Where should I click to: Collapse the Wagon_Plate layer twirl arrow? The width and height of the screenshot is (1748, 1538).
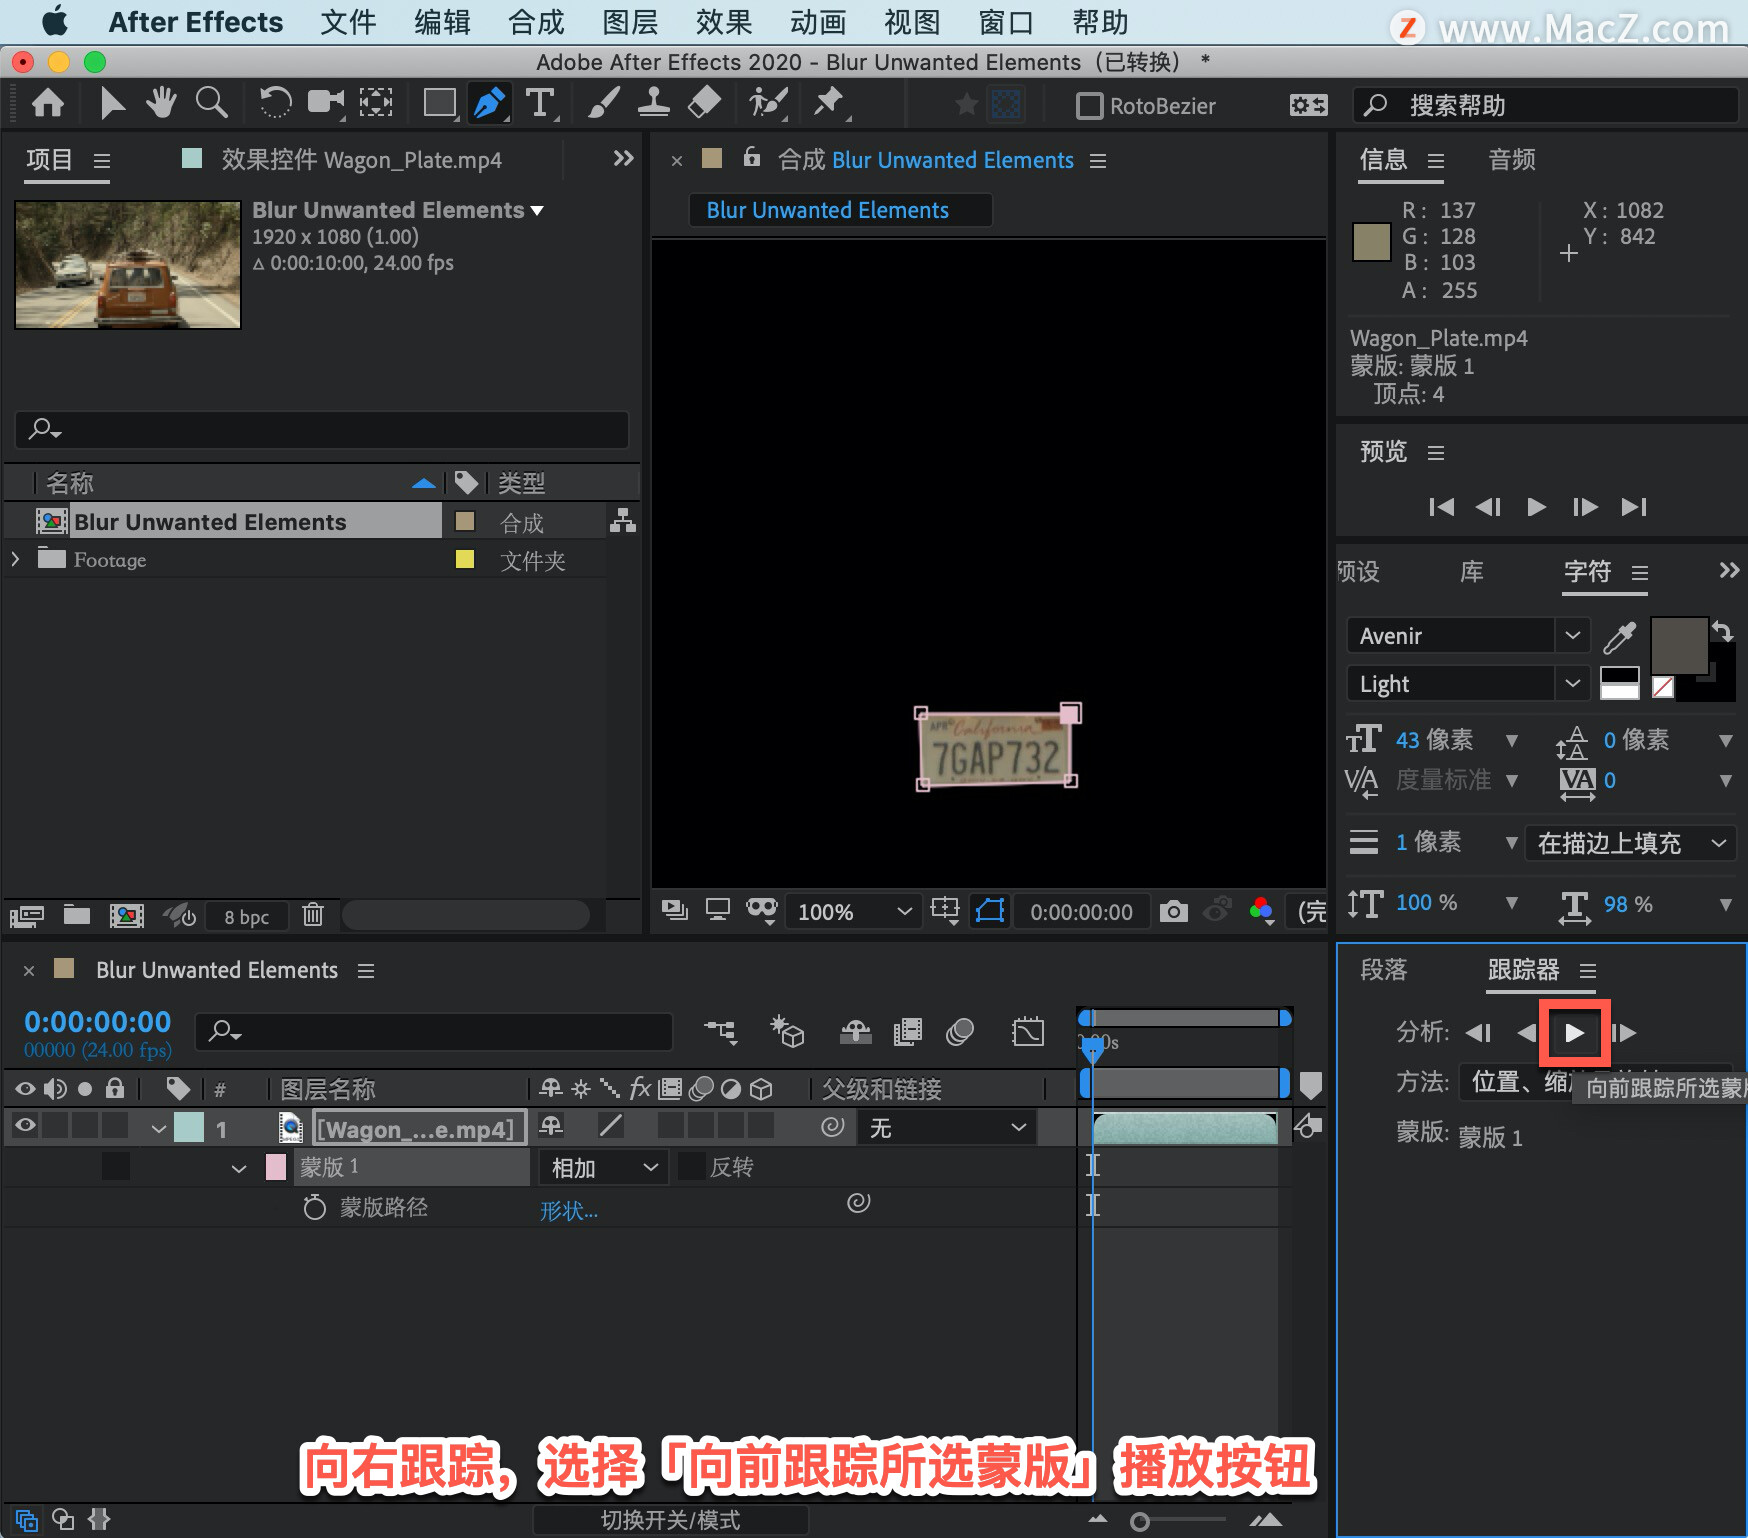pos(158,1128)
